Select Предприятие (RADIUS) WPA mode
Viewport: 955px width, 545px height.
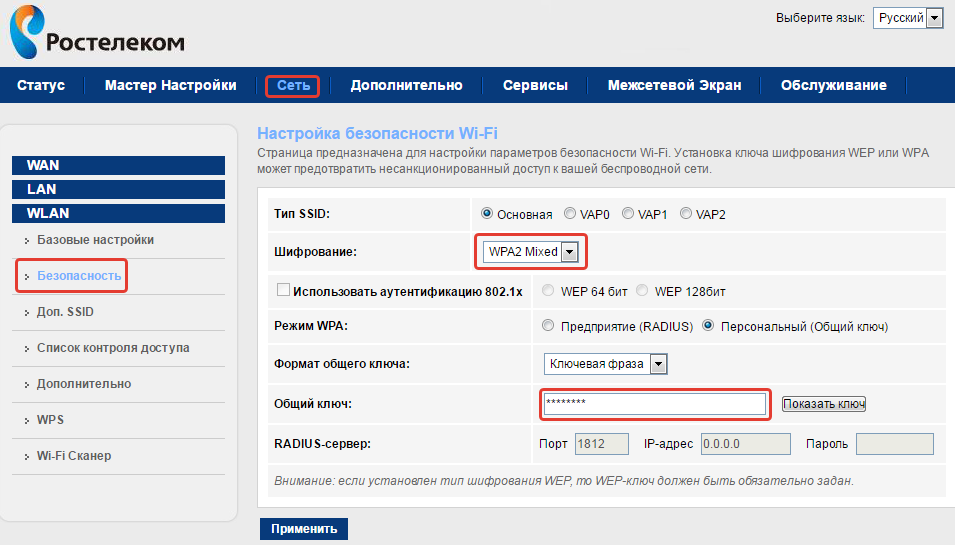(x=547, y=326)
